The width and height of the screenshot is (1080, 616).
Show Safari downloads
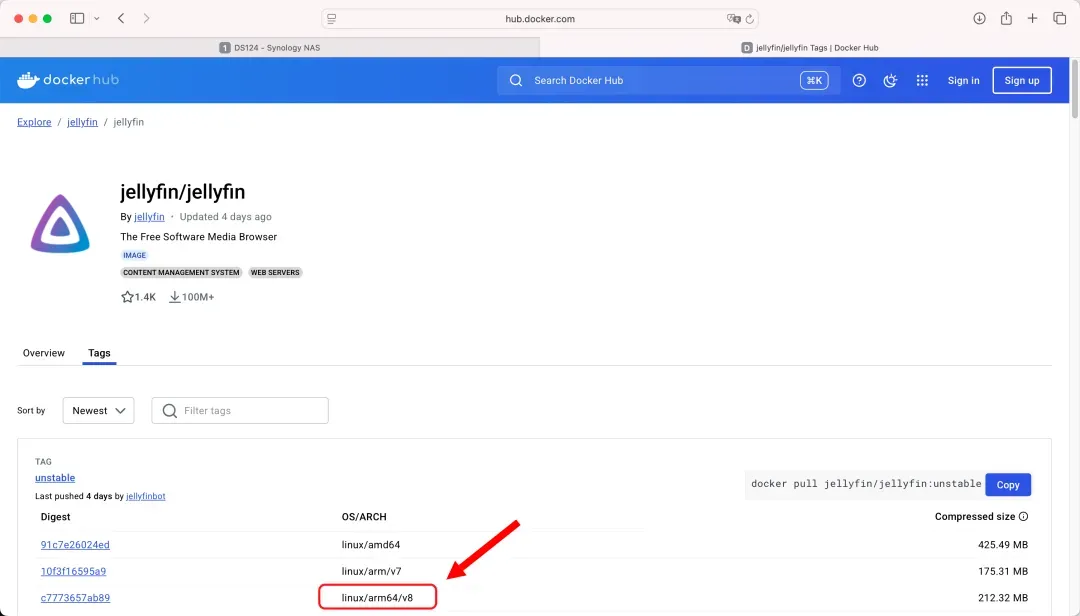(x=979, y=19)
